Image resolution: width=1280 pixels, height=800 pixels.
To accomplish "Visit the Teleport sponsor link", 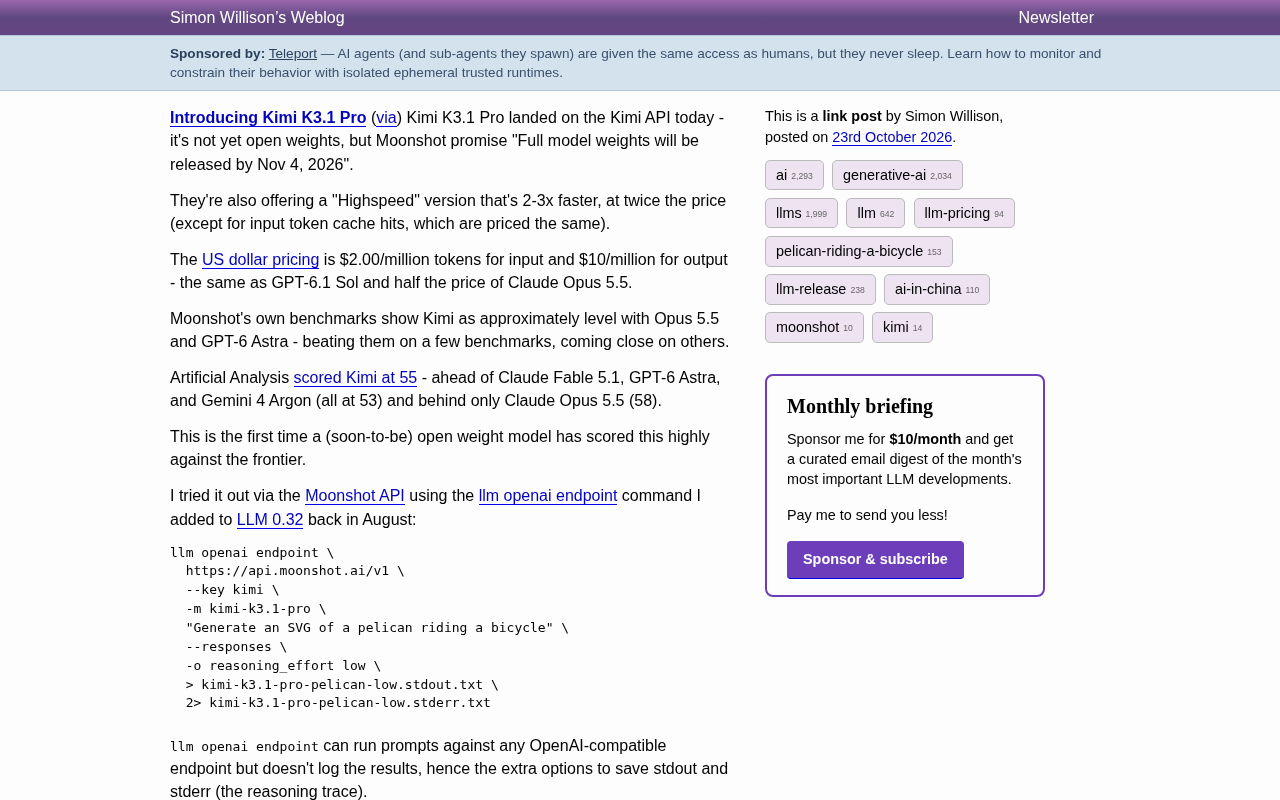I will click(293, 54).
